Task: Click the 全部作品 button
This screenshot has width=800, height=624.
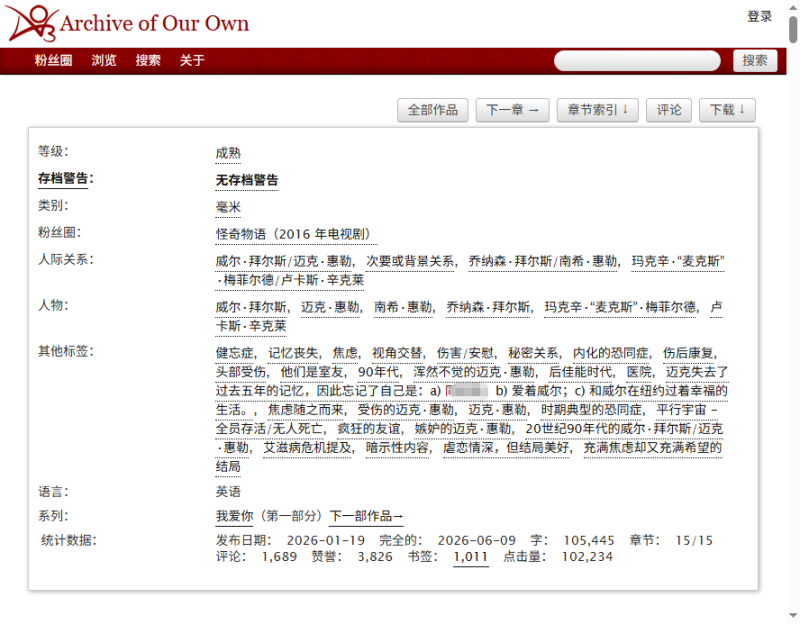Action: 433,110
